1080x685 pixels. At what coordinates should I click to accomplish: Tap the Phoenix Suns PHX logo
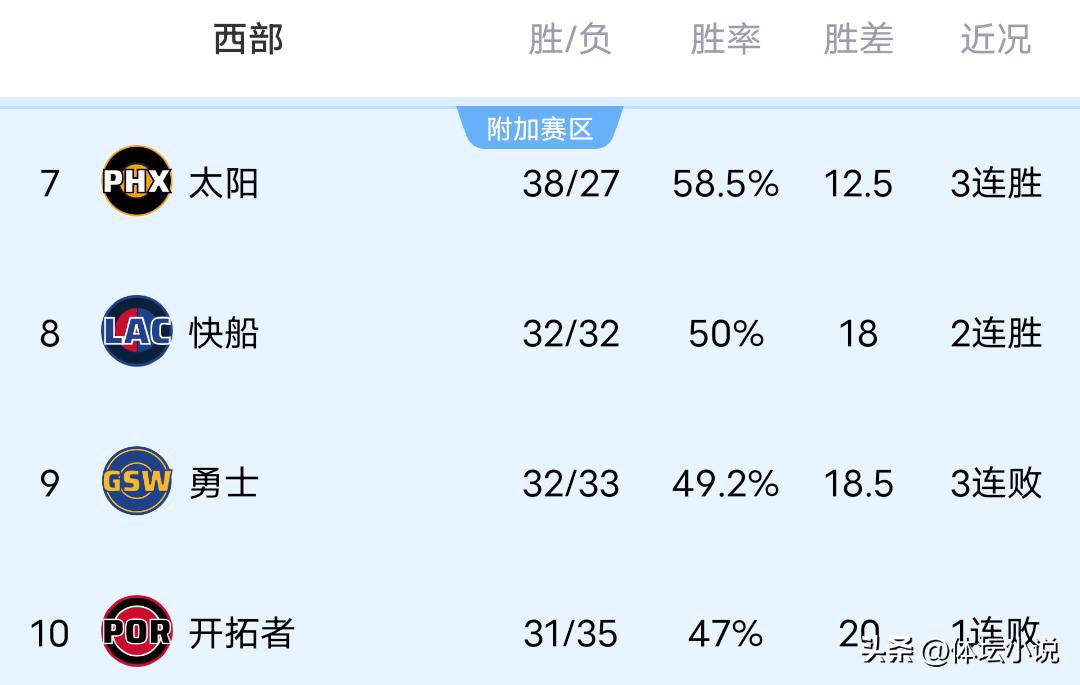click(x=137, y=181)
